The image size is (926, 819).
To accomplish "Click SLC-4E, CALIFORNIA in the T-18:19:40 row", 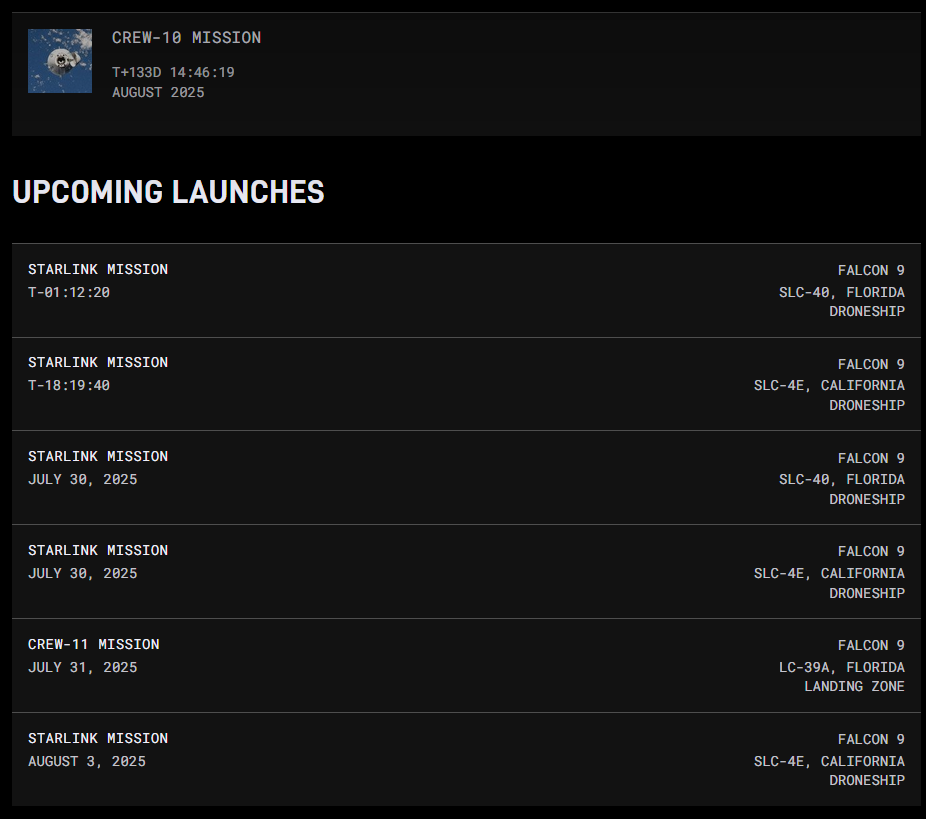I will tap(829, 386).
